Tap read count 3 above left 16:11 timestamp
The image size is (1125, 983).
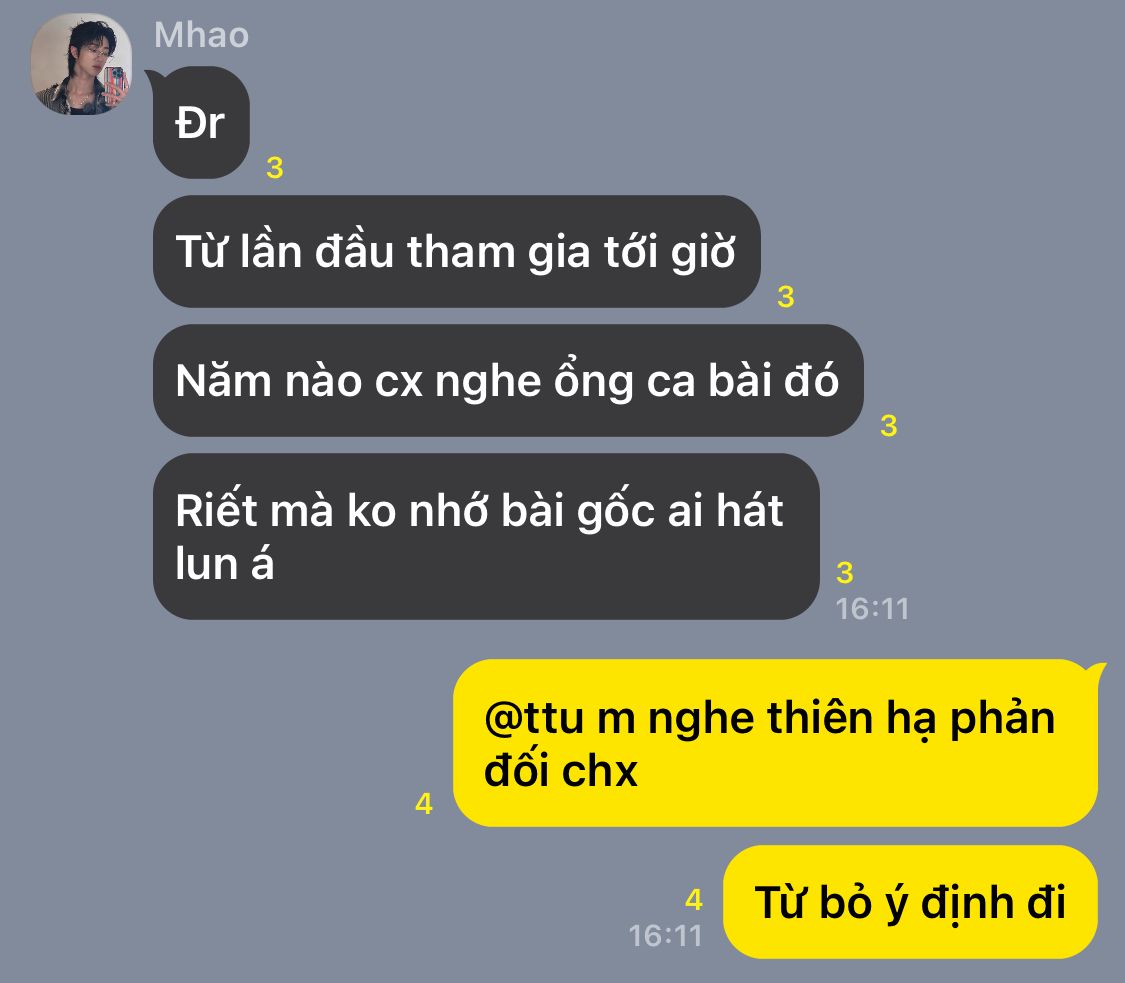pyautogui.click(x=845, y=573)
